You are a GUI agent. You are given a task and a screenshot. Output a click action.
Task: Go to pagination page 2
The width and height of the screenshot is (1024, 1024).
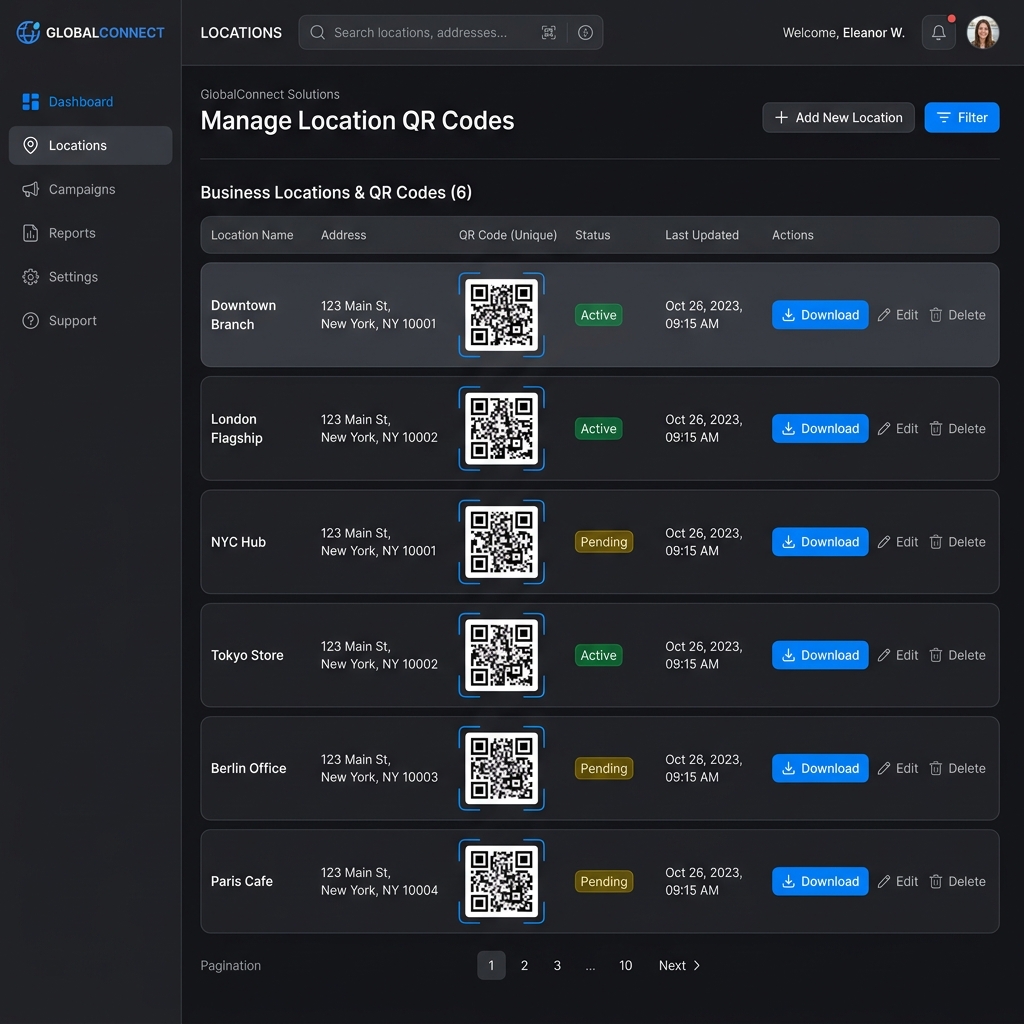pos(524,965)
